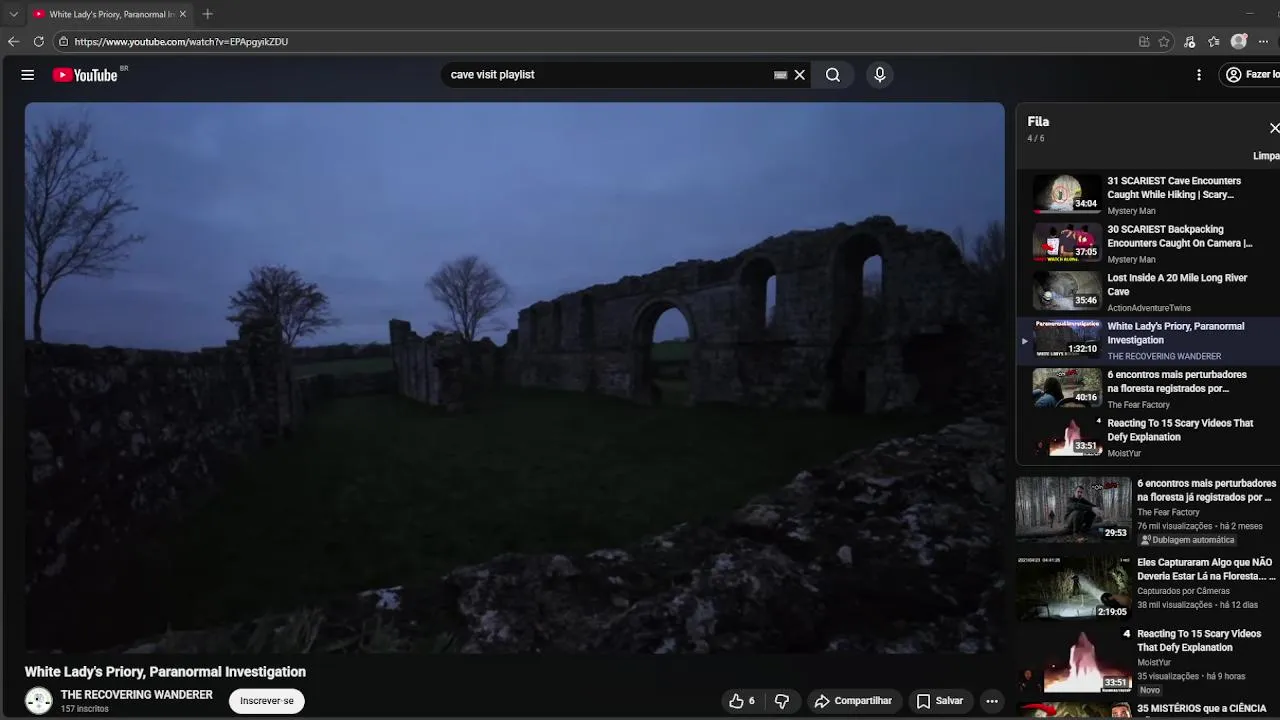This screenshot has height=720, width=1280.
Task: Play queue item 6 encontros mais perturbadores
Action: pos(1148,389)
